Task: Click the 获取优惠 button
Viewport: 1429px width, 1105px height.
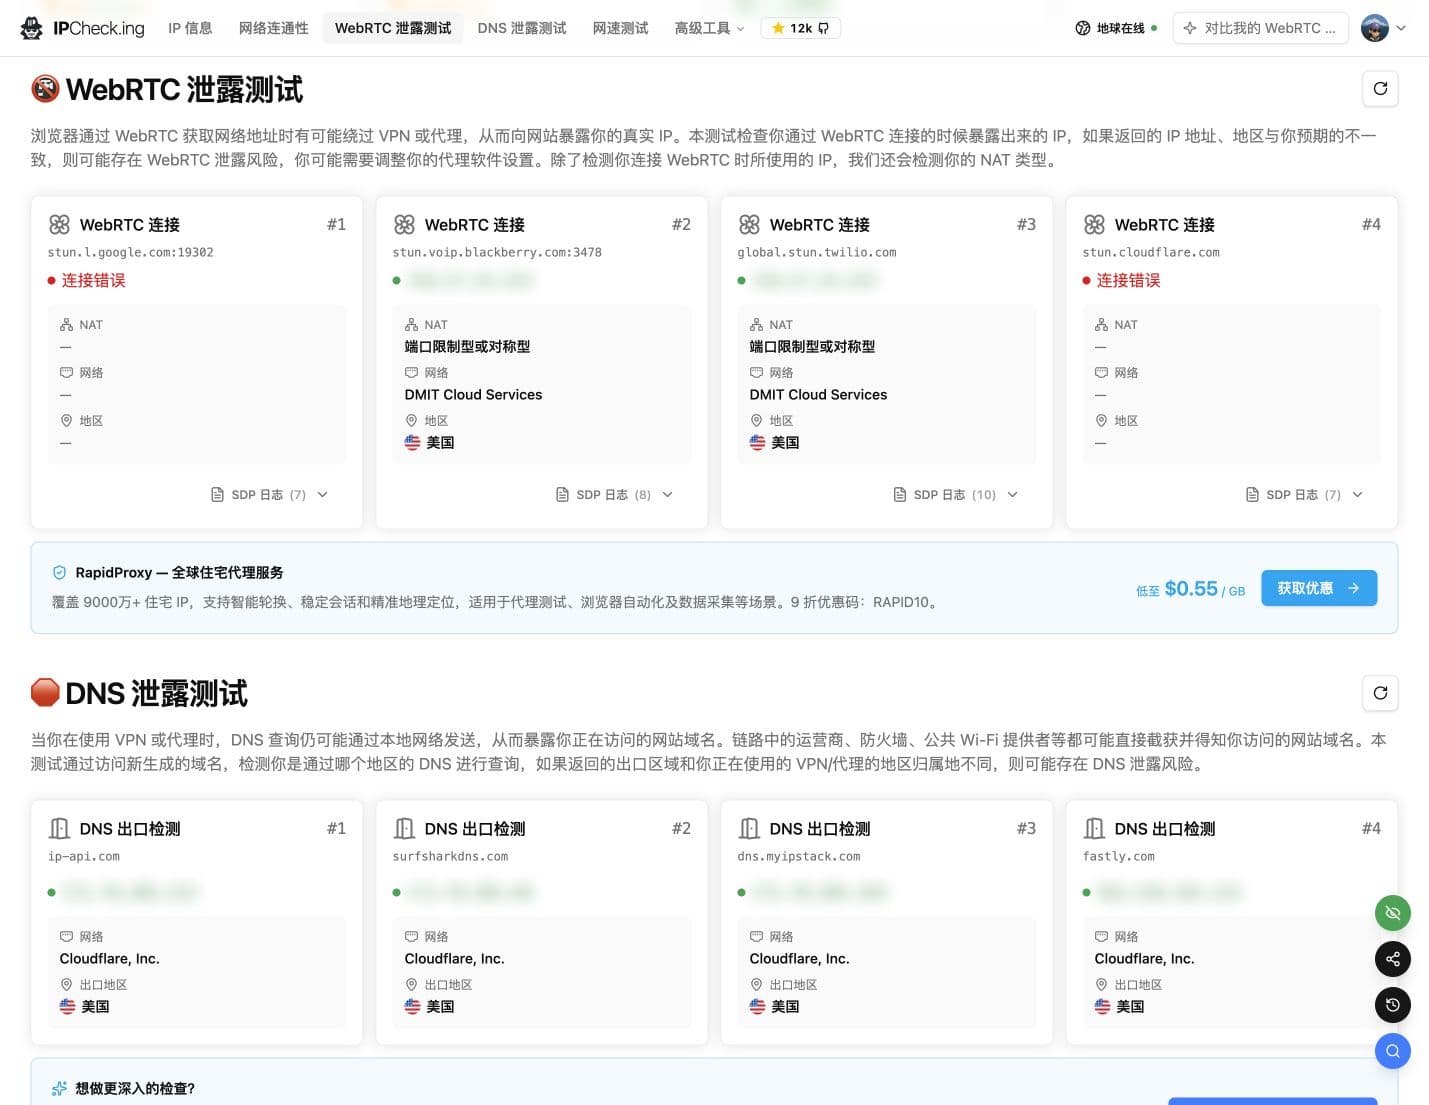Action: click(1319, 588)
